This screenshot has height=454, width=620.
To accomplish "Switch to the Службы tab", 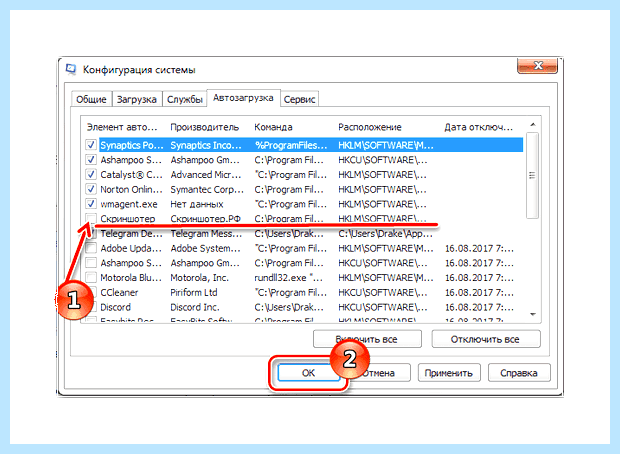I will coord(185,99).
